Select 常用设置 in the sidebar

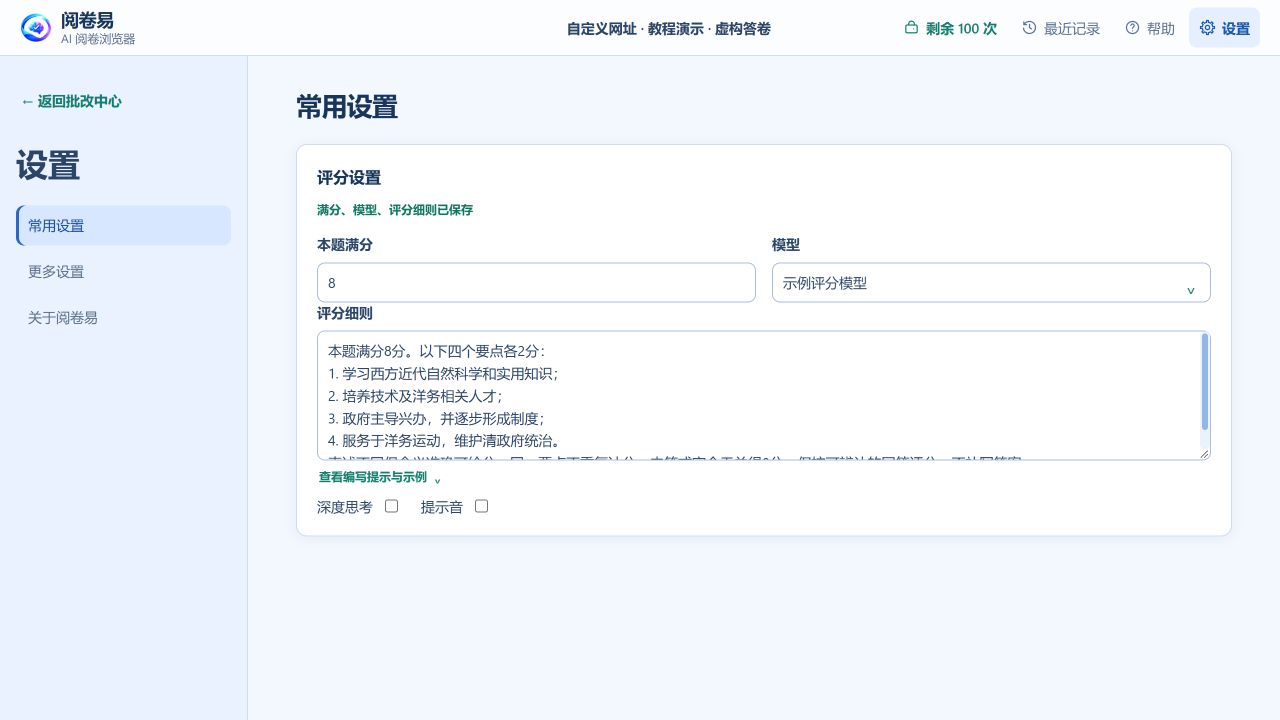[123, 226]
